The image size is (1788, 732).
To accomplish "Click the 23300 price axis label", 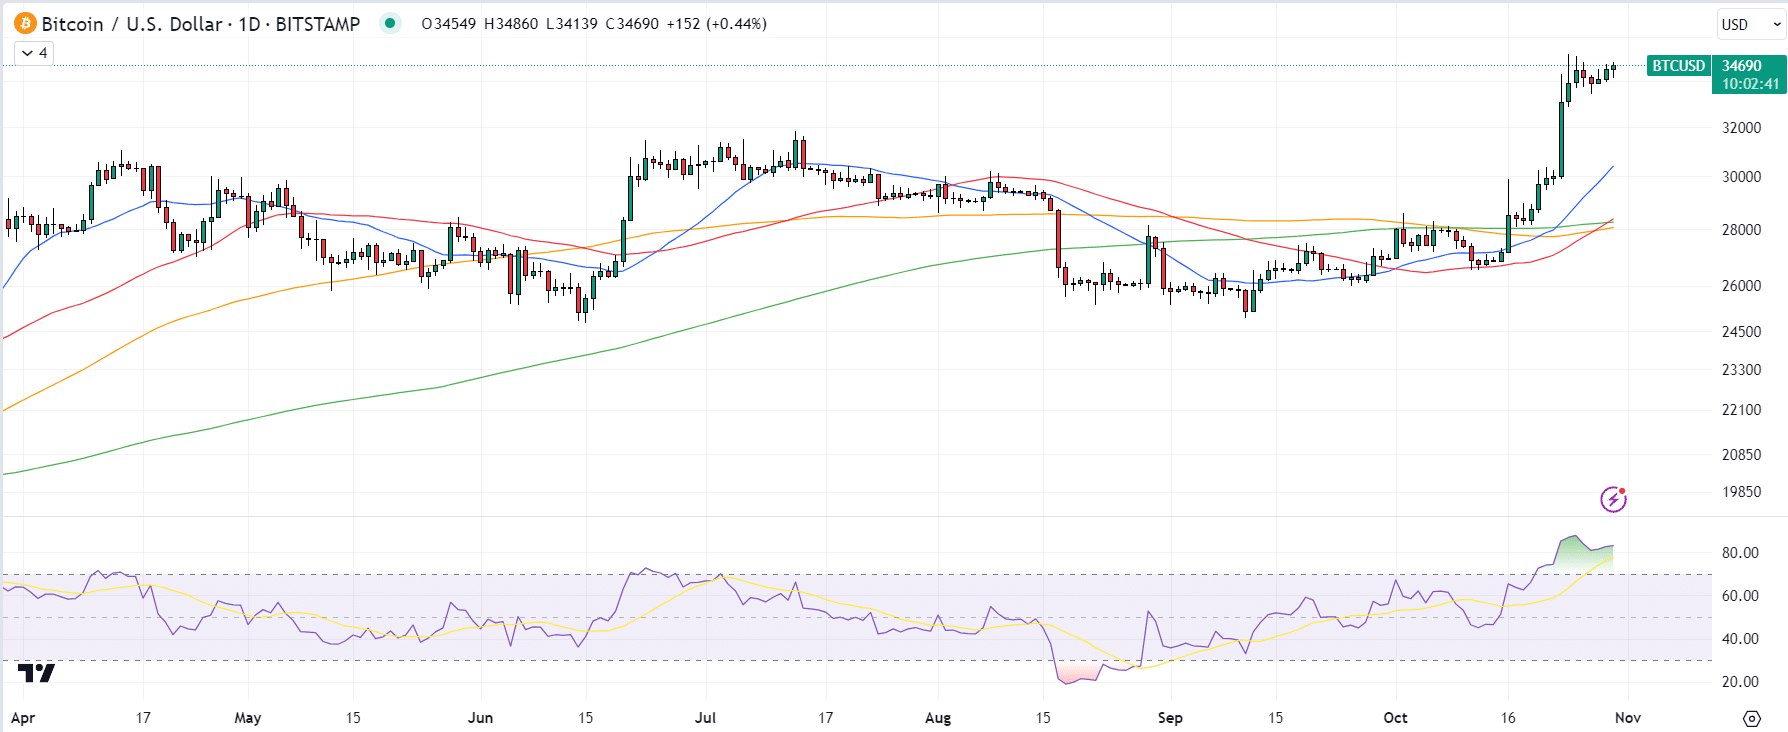I will point(1741,370).
